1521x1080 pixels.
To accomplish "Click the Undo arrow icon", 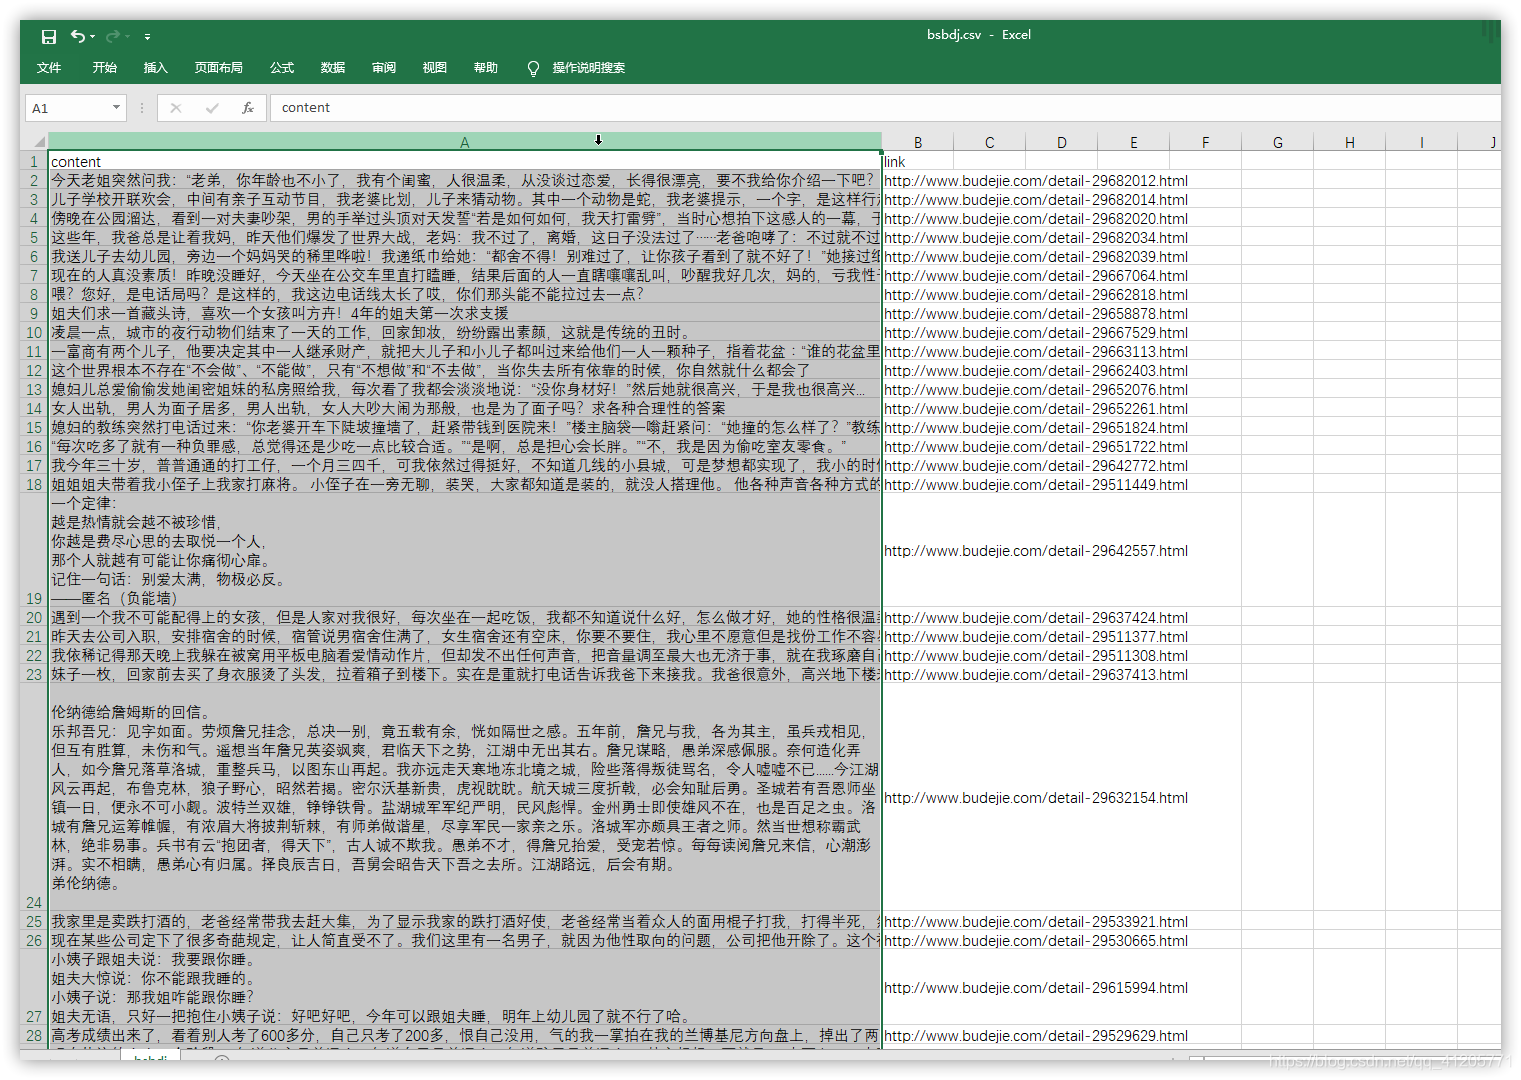I will click(x=77, y=36).
